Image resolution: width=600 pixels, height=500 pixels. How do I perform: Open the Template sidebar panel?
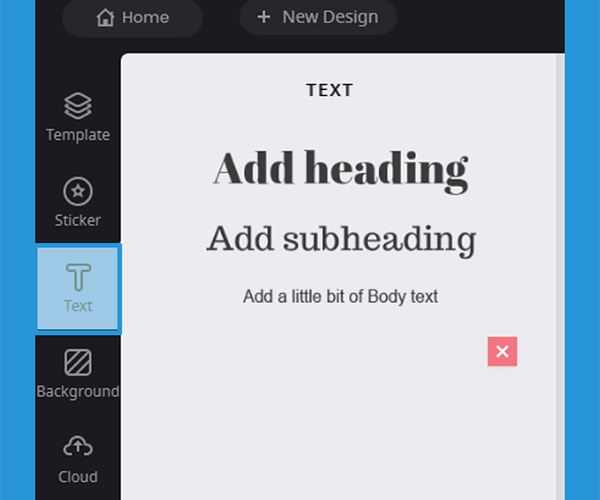coord(78,117)
